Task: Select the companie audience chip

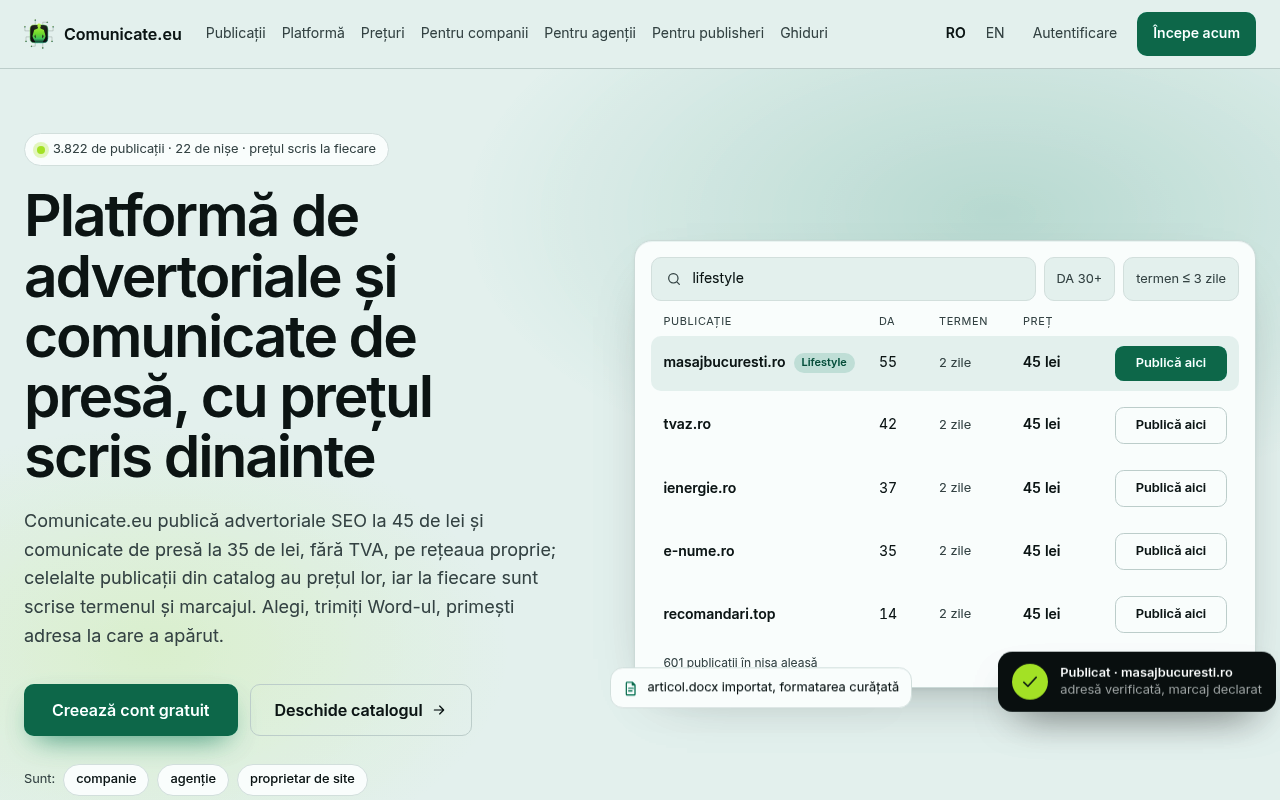Action: [106, 779]
